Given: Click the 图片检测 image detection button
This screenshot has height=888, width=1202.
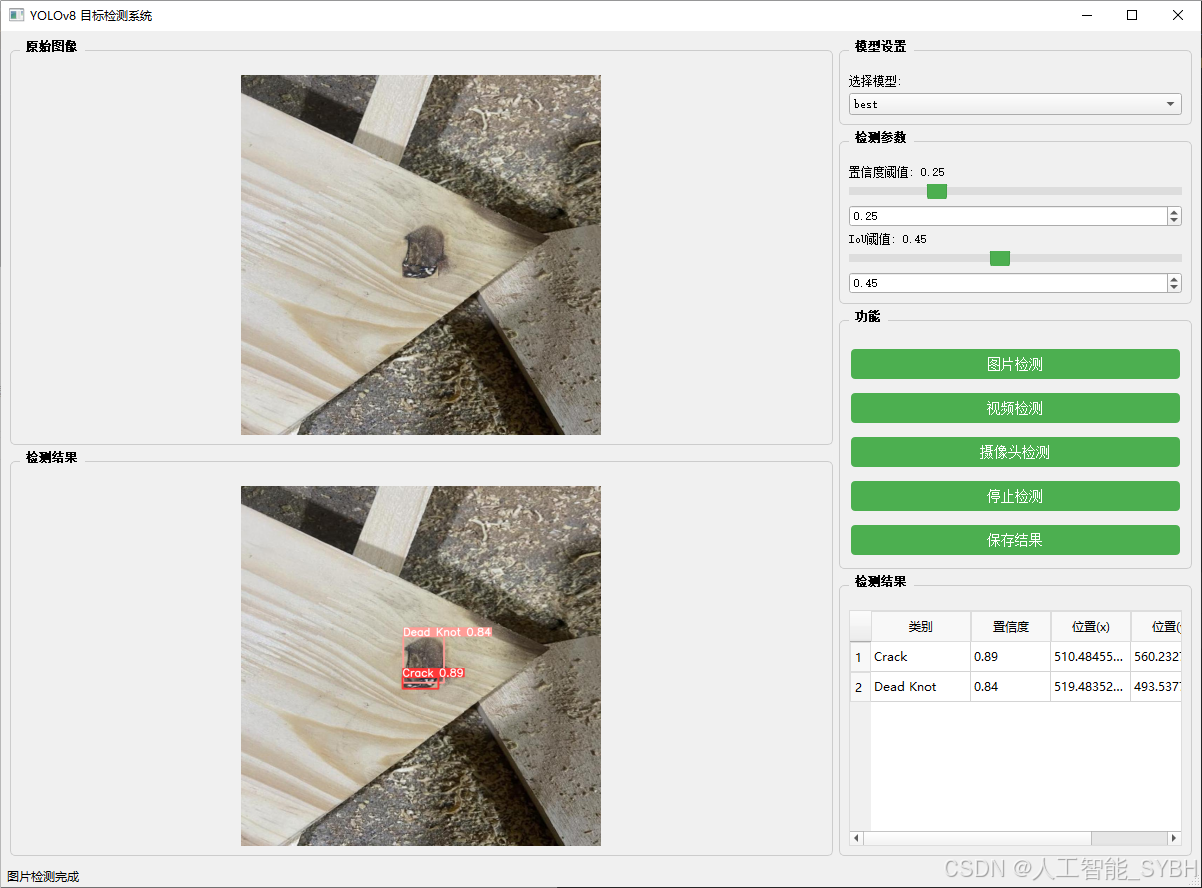Looking at the screenshot, I should (x=1015, y=364).
